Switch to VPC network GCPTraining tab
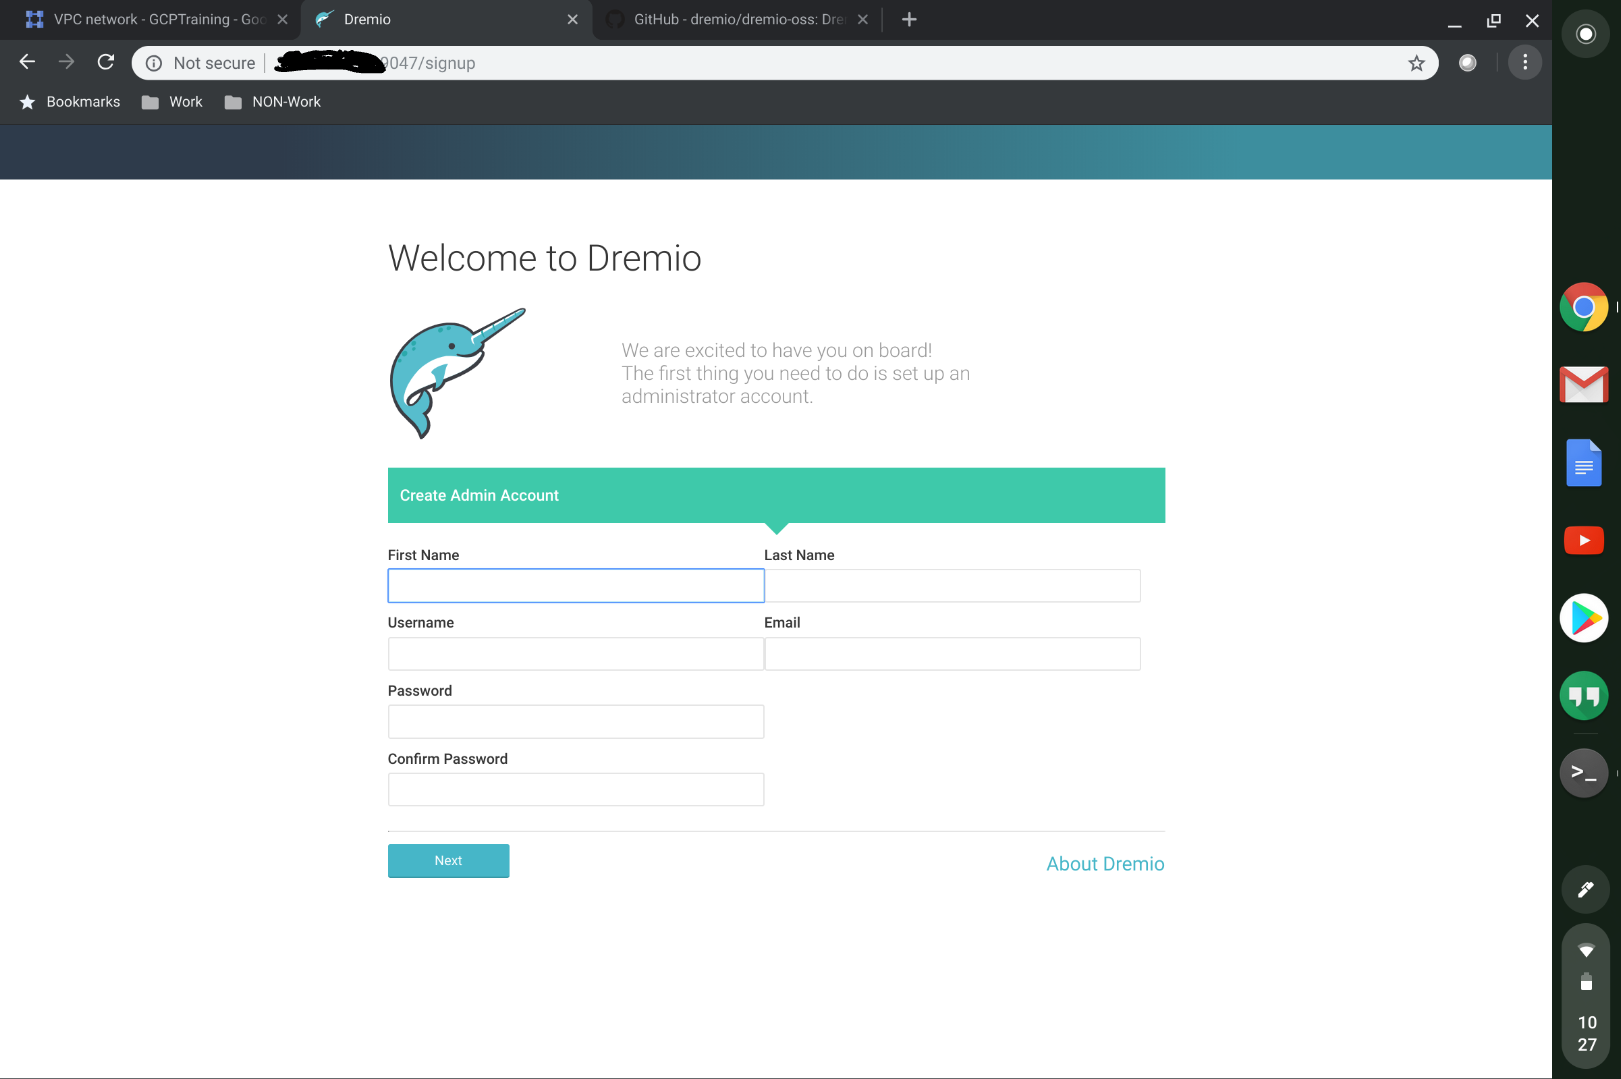The width and height of the screenshot is (1621, 1079). pyautogui.click(x=150, y=19)
